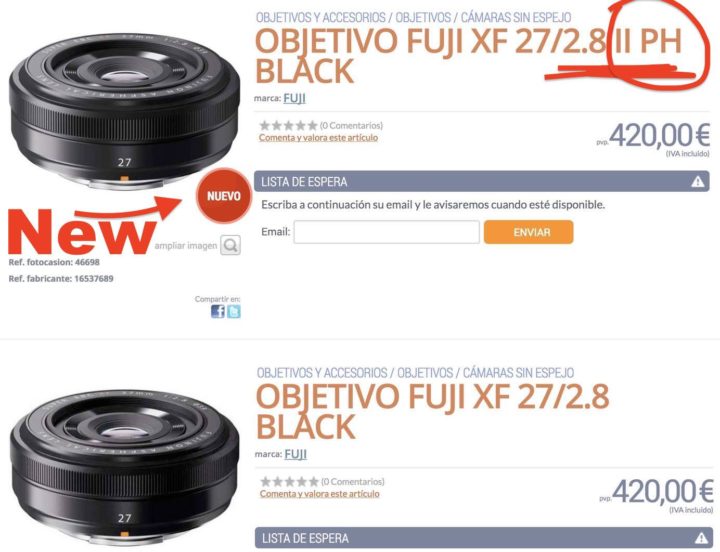
Task: Click the second lens product image
Action: click(125, 468)
